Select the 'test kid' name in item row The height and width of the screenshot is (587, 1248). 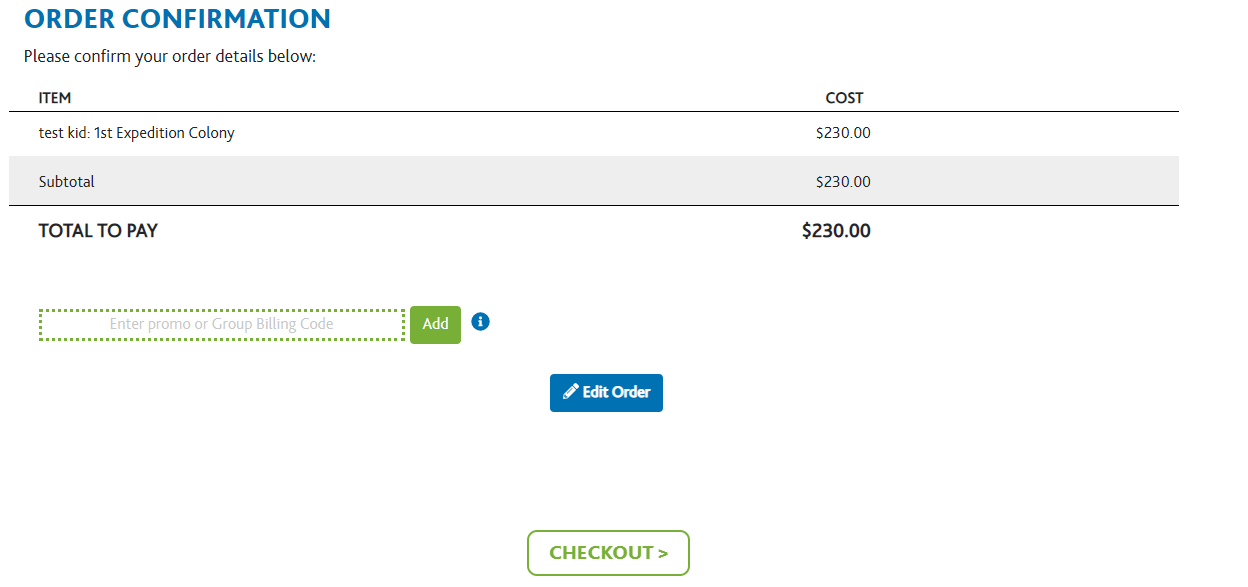click(x=63, y=132)
